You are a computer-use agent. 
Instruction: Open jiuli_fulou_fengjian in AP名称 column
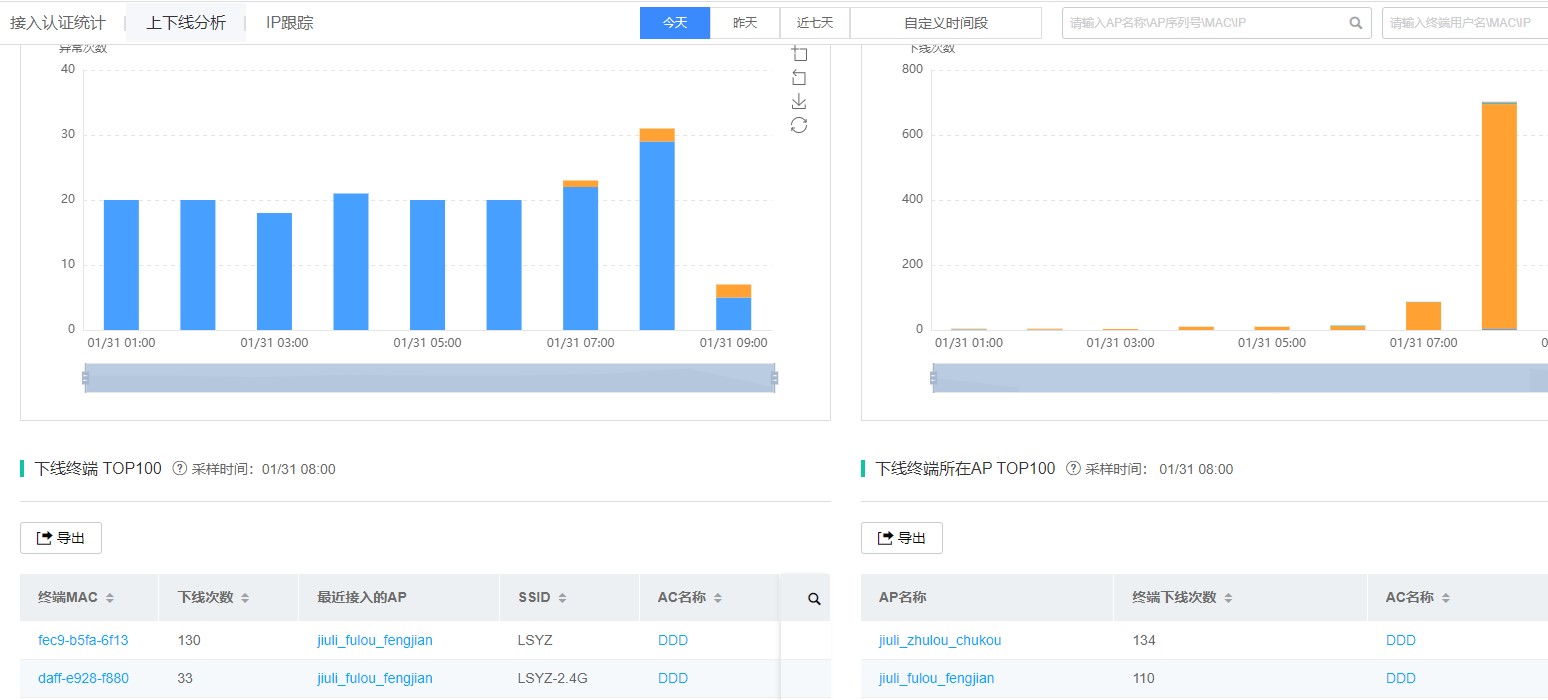tap(937, 678)
